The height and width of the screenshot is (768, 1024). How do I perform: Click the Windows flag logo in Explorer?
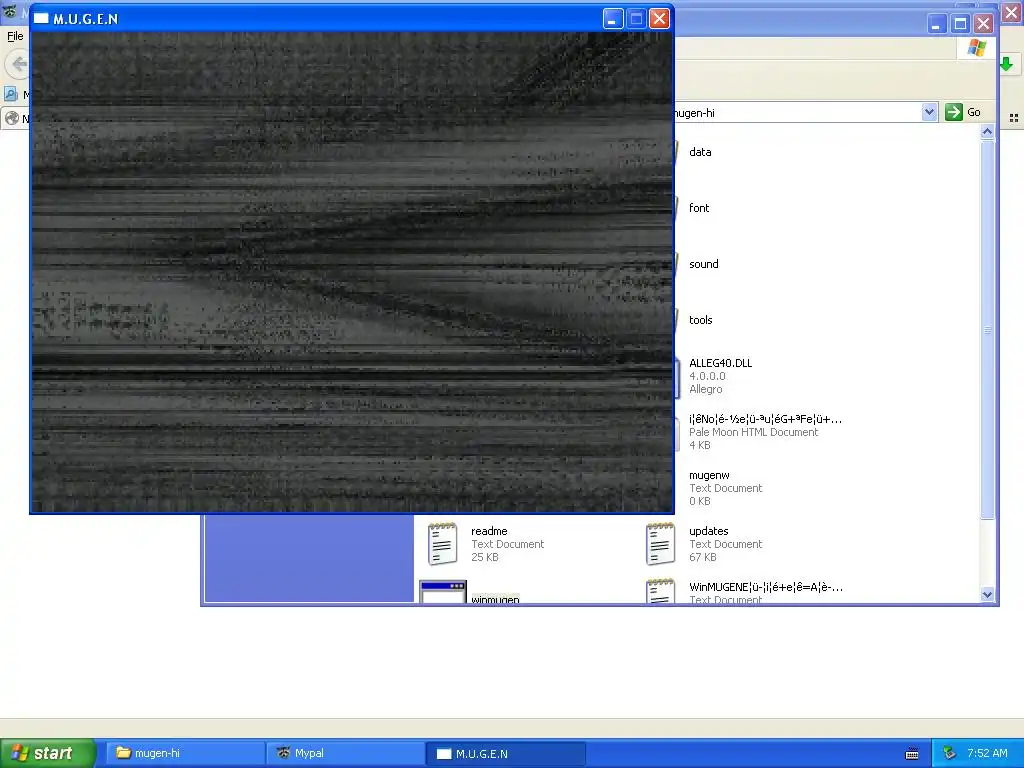[977, 48]
